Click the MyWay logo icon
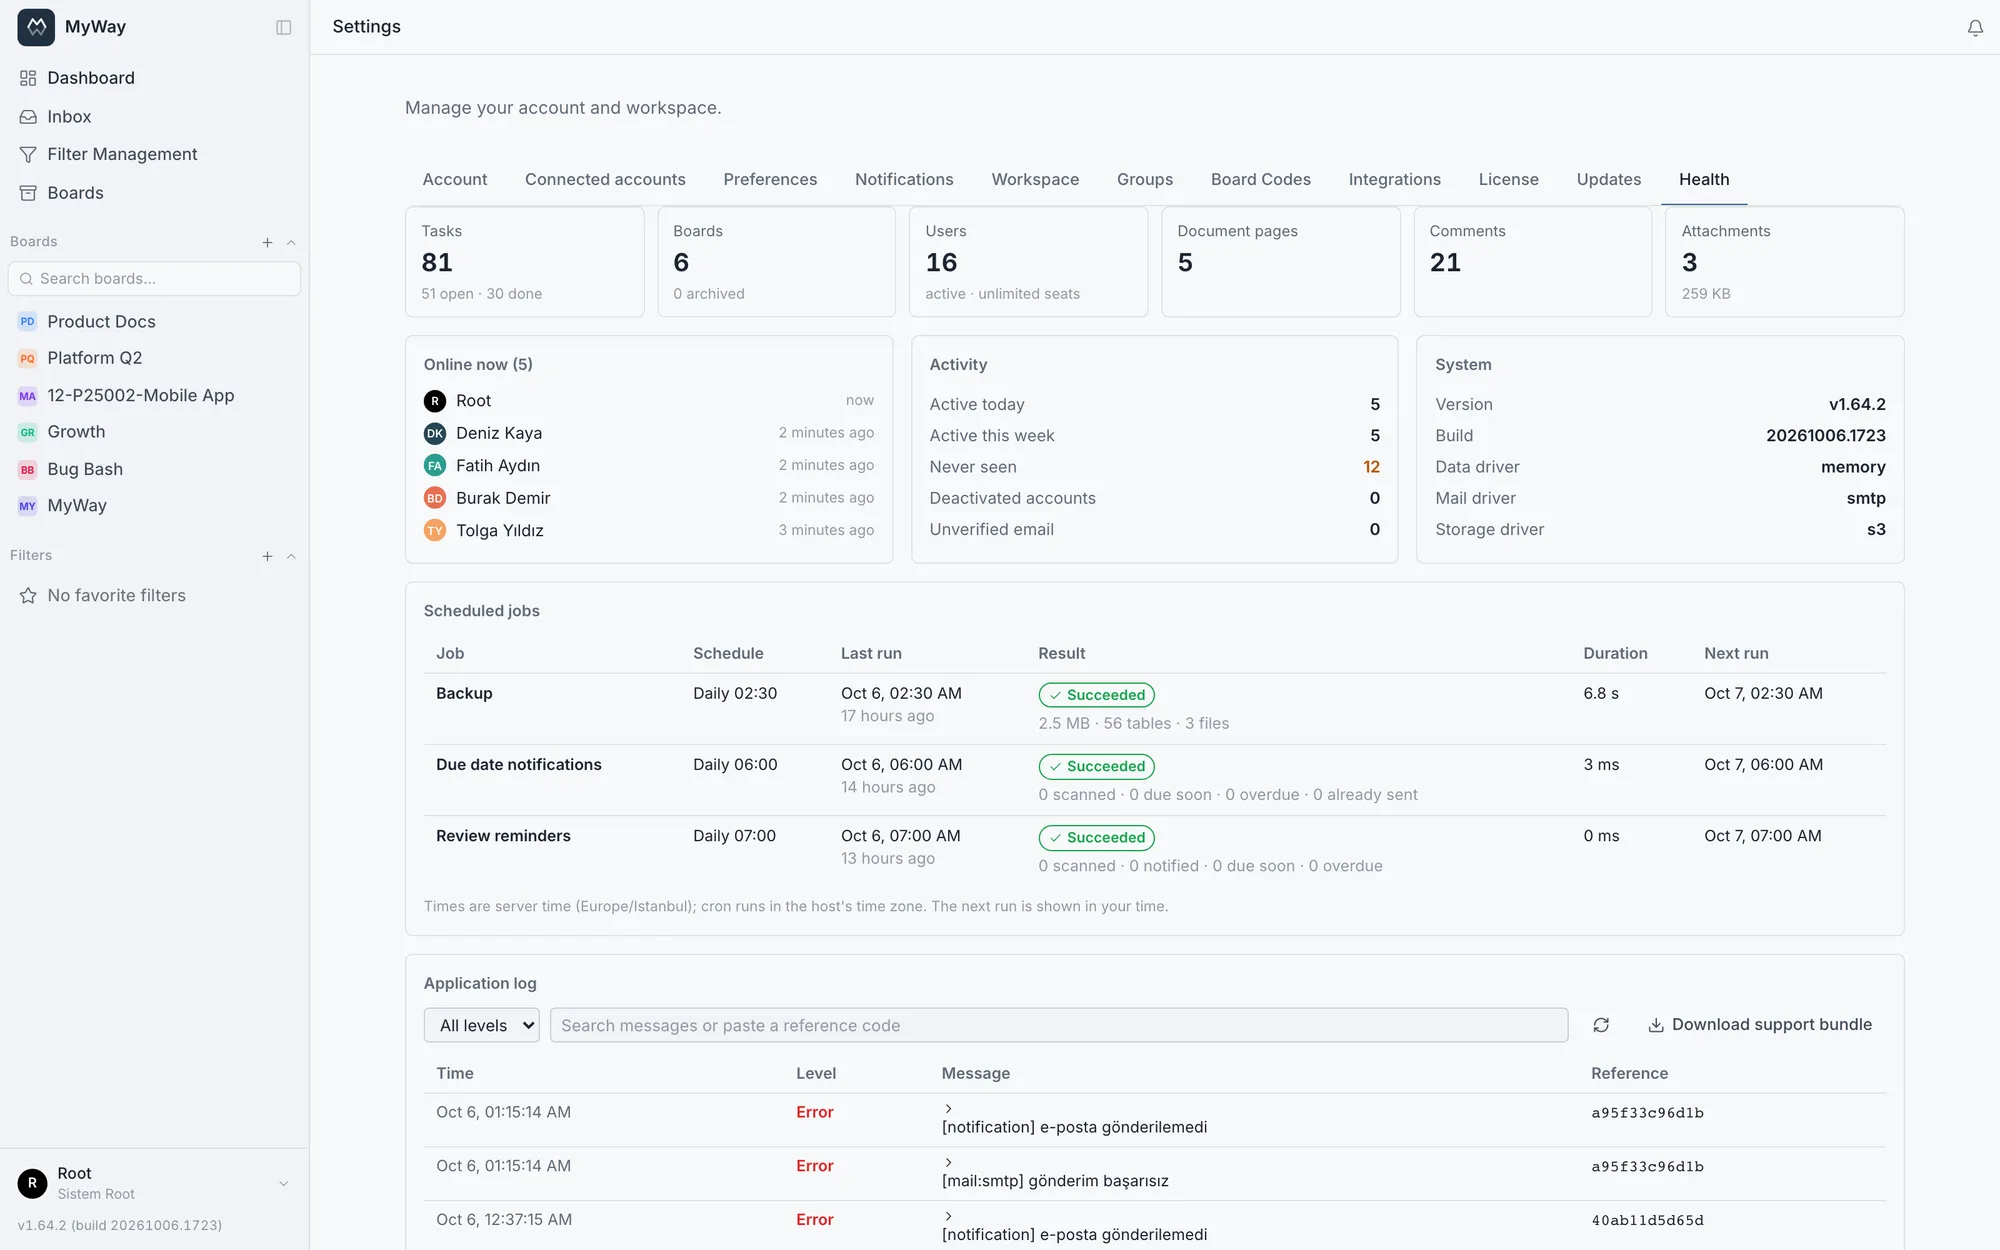This screenshot has width=2000, height=1250. tap(36, 27)
